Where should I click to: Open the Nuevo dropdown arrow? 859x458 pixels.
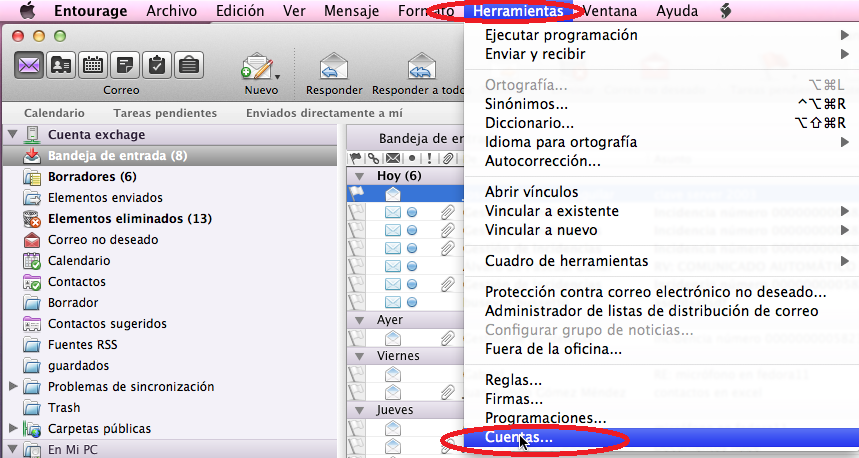pyautogui.click(x=278, y=77)
